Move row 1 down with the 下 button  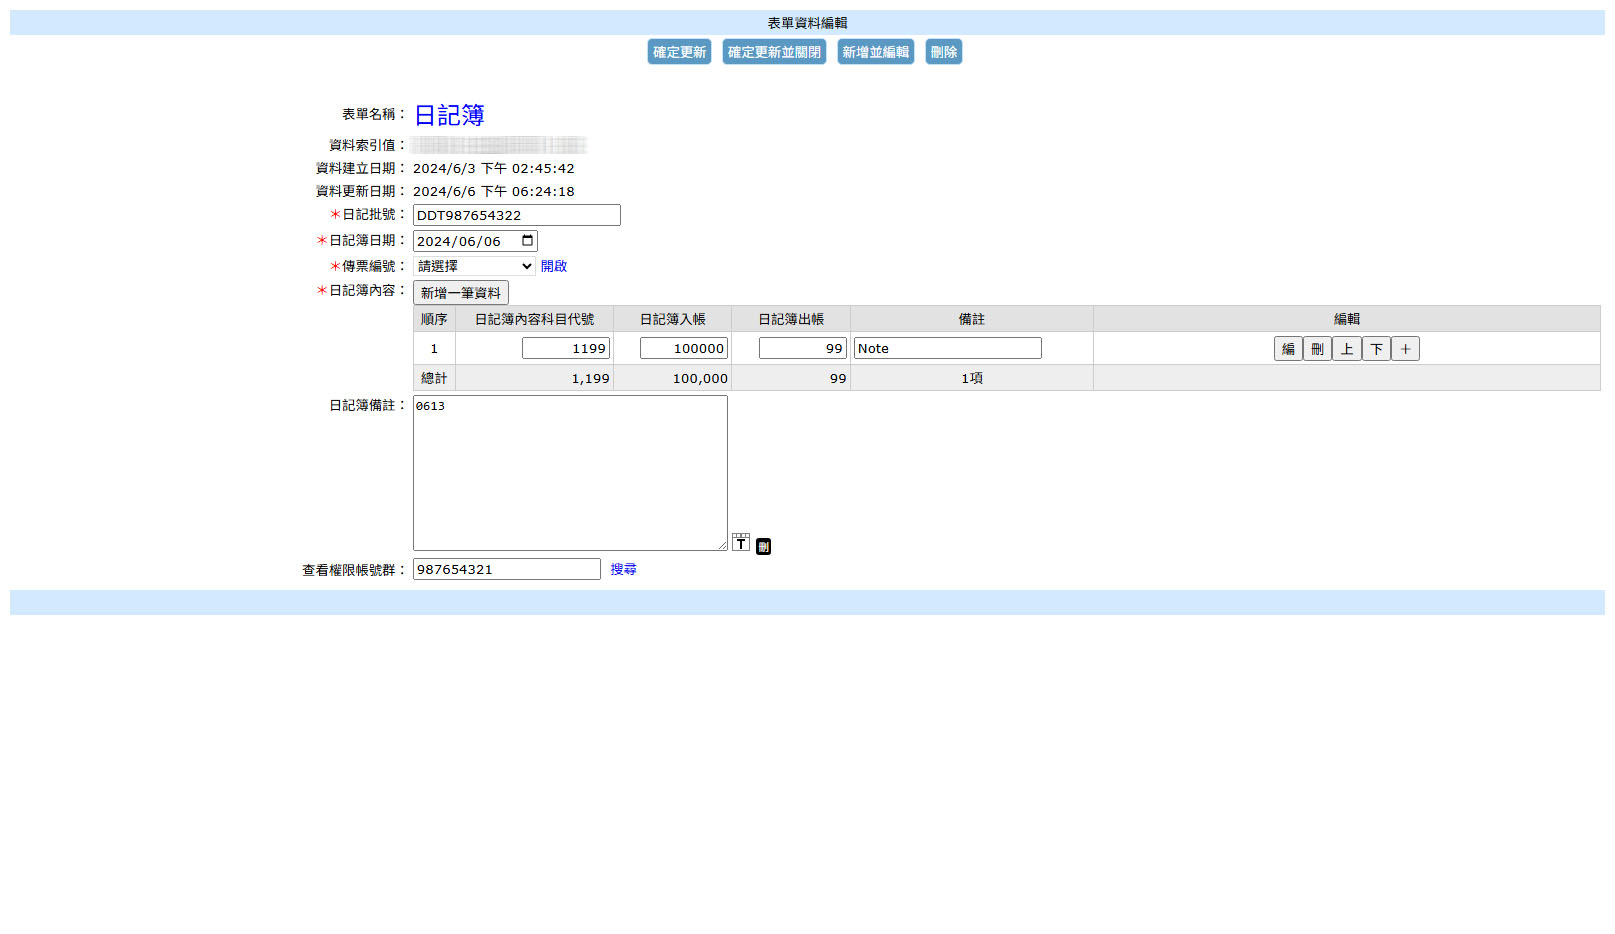click(x=1376, y=349)
